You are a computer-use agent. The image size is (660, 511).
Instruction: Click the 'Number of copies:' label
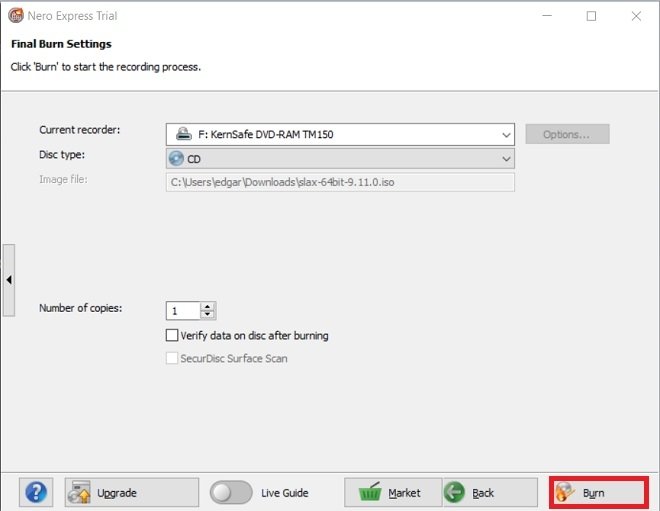81,308
